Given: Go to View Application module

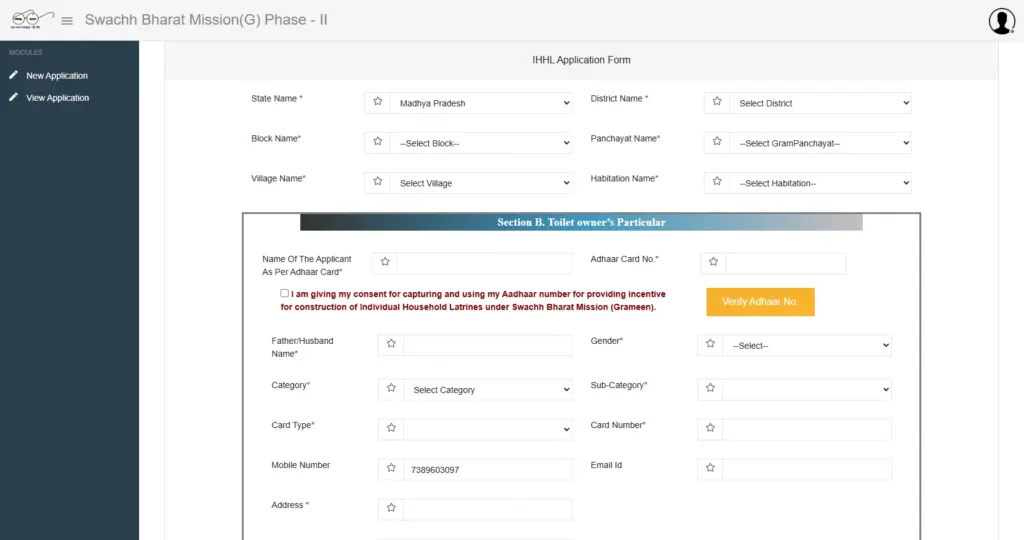Looking at the screenshot, I should (57, 98).
